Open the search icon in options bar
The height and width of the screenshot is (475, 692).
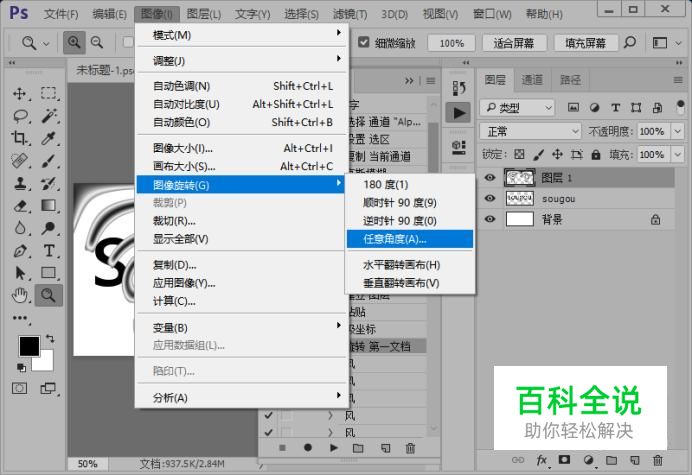click(630, 43)
